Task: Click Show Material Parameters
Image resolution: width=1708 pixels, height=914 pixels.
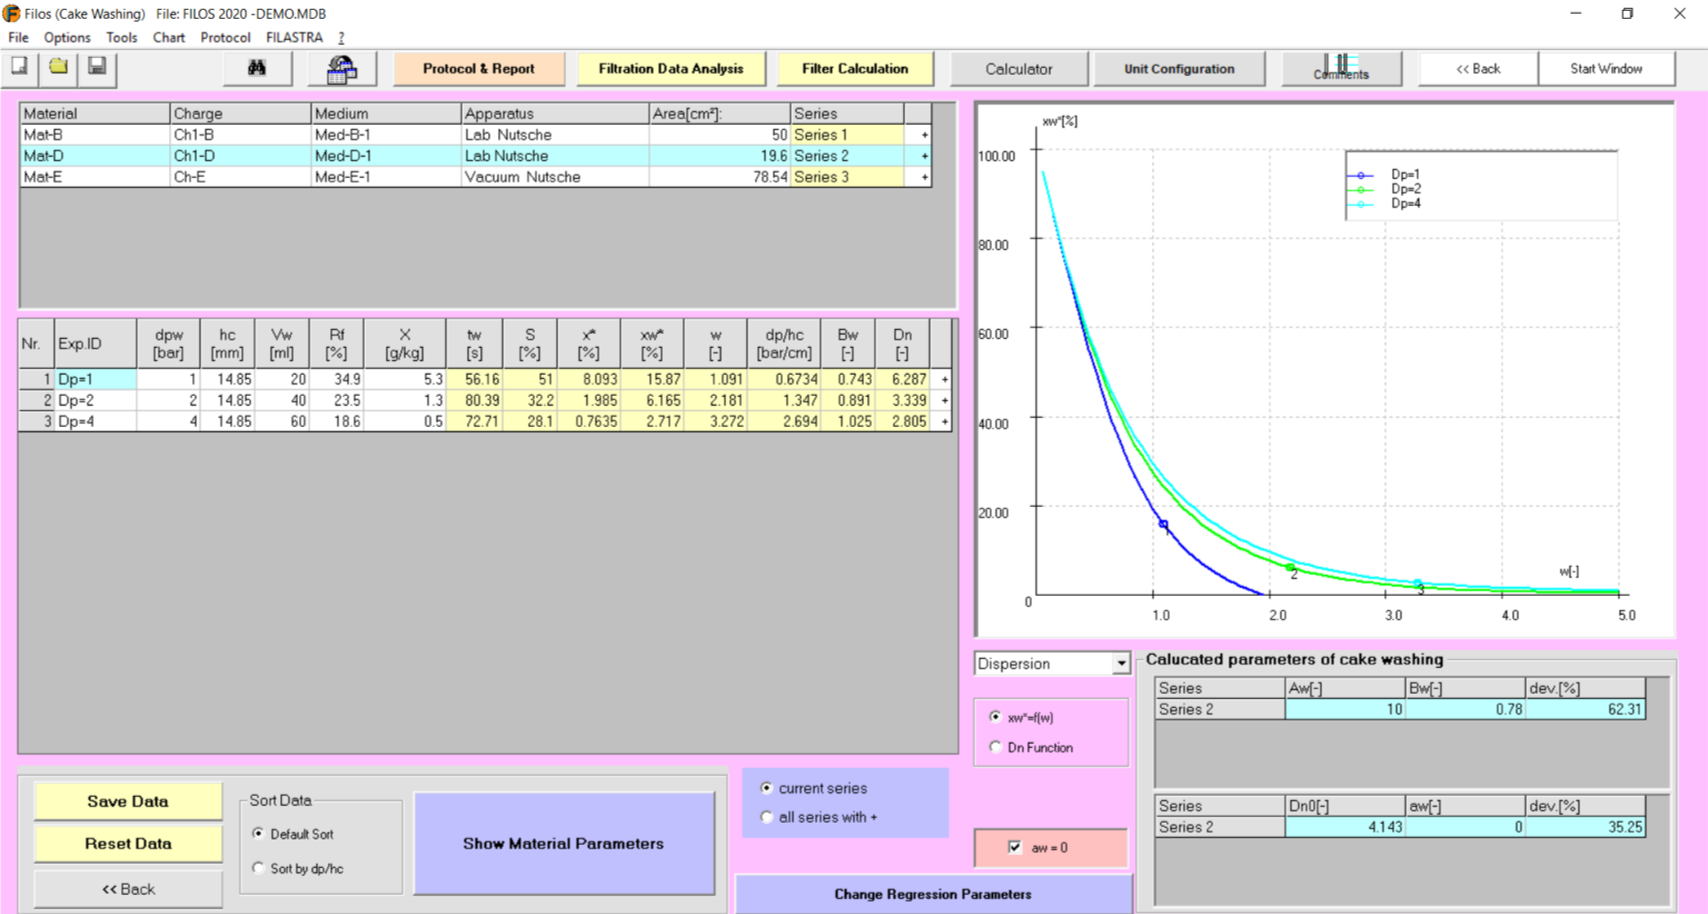Action: pos(564,843)
